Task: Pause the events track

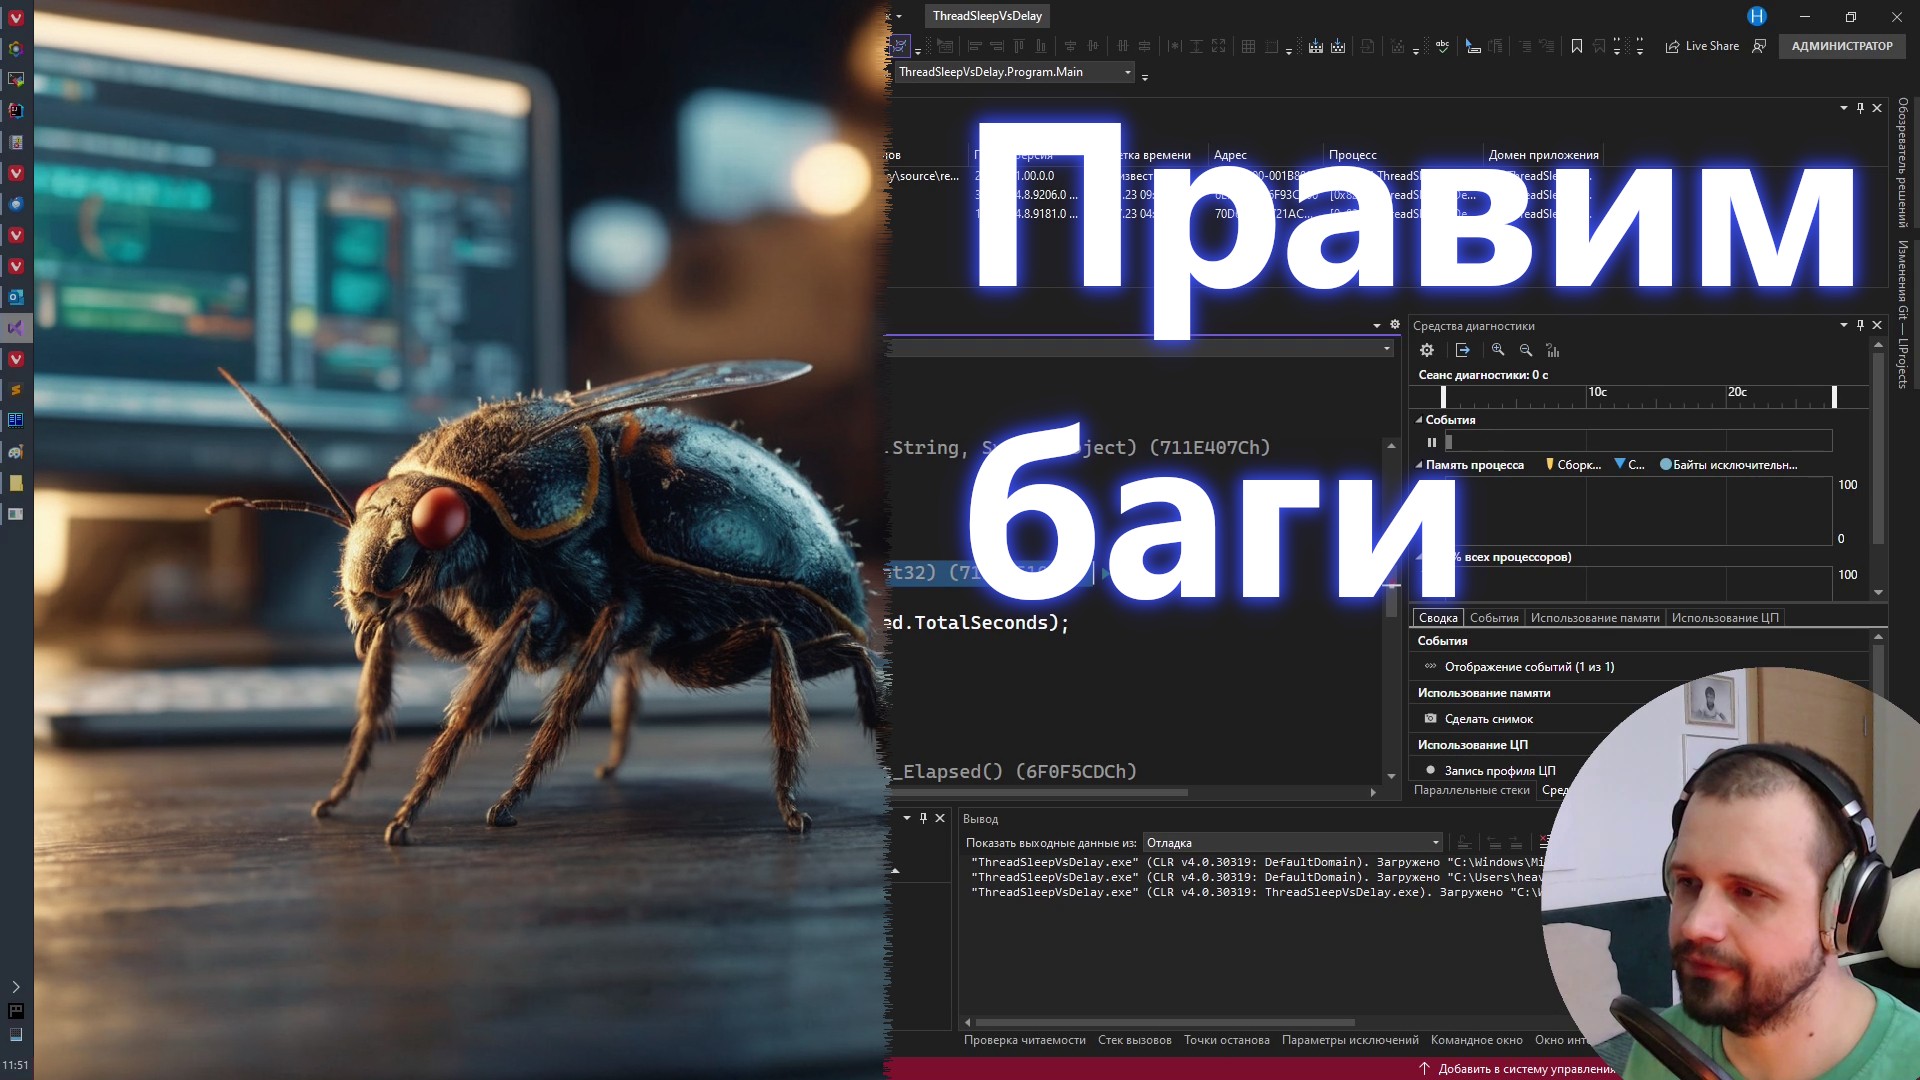Action: coord(1432,442)
